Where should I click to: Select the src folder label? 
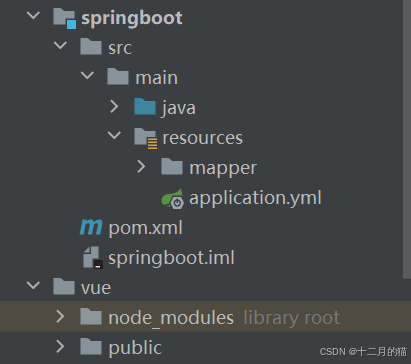120,48
